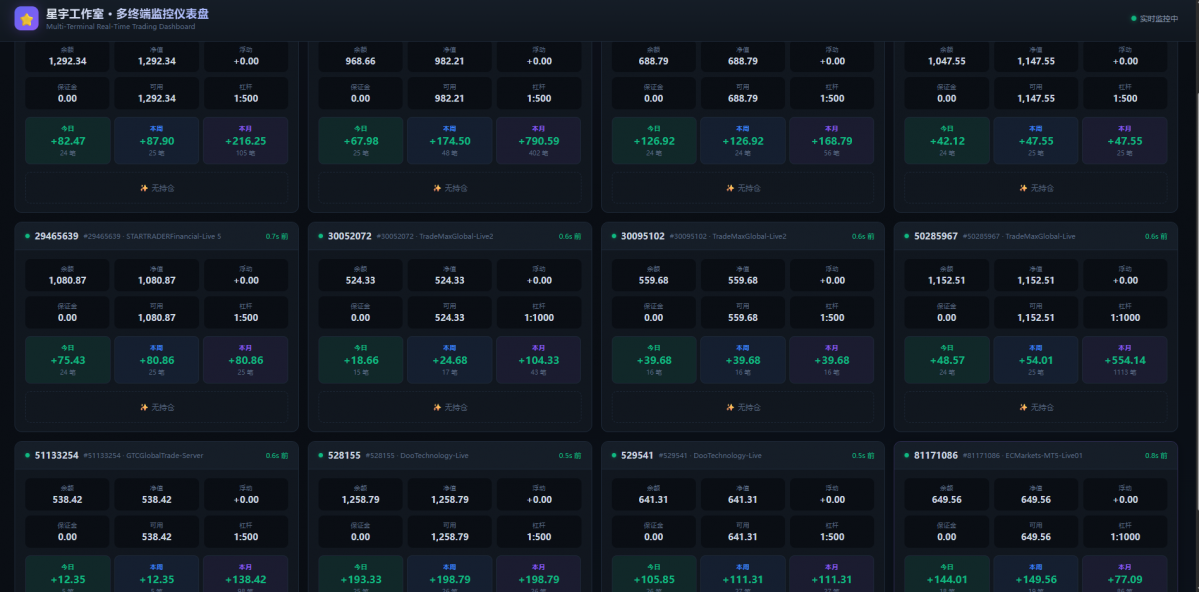Select account number 528155 heading
The image size is (1199, 592).
(344, 455)
